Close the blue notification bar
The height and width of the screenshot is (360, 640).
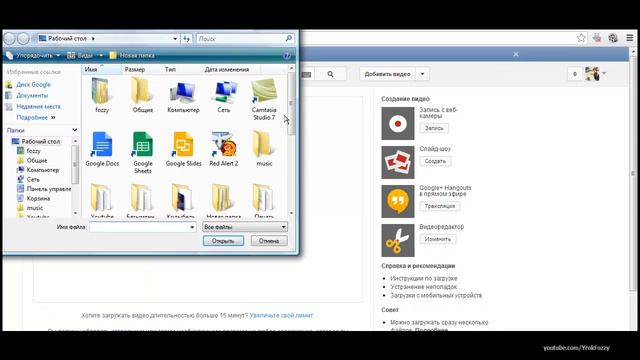516,54
